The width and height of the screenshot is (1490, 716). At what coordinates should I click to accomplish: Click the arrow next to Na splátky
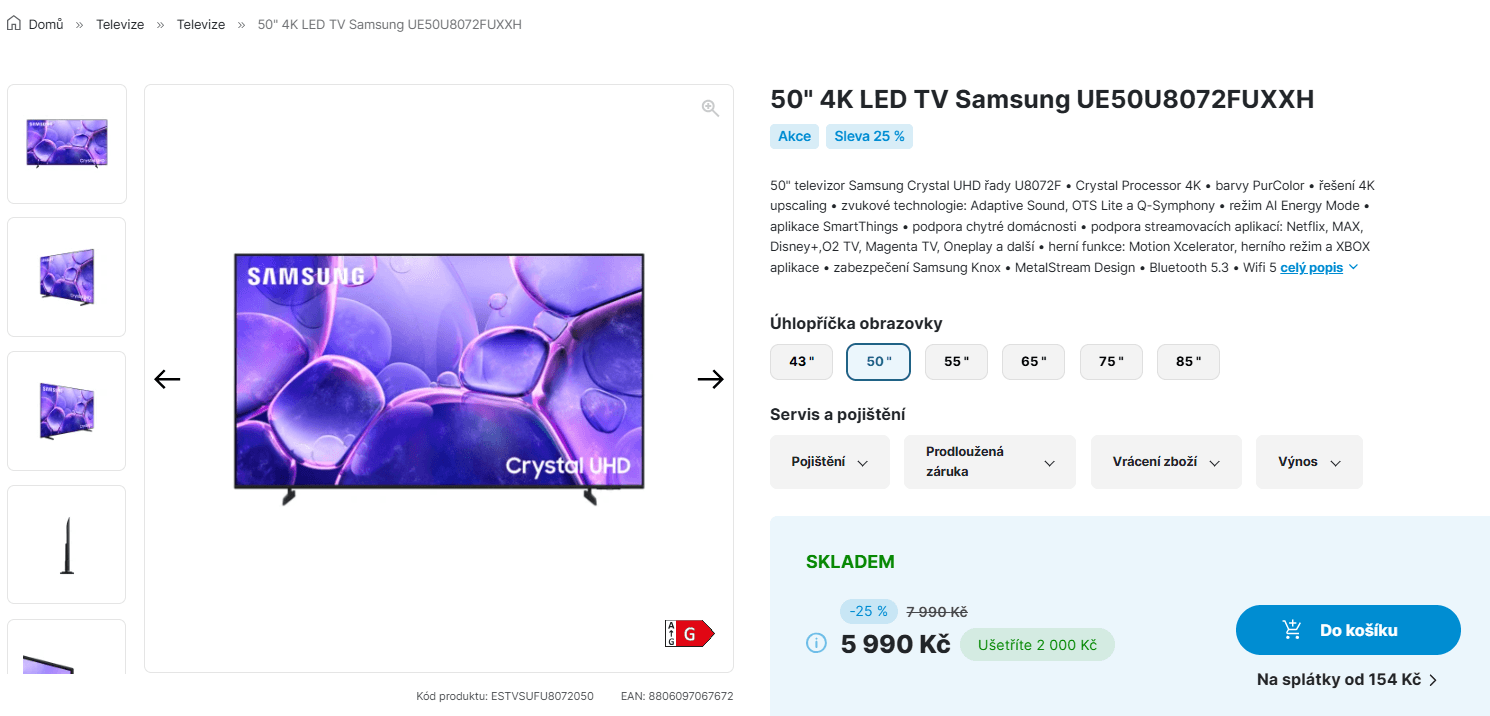[1432, 679]
